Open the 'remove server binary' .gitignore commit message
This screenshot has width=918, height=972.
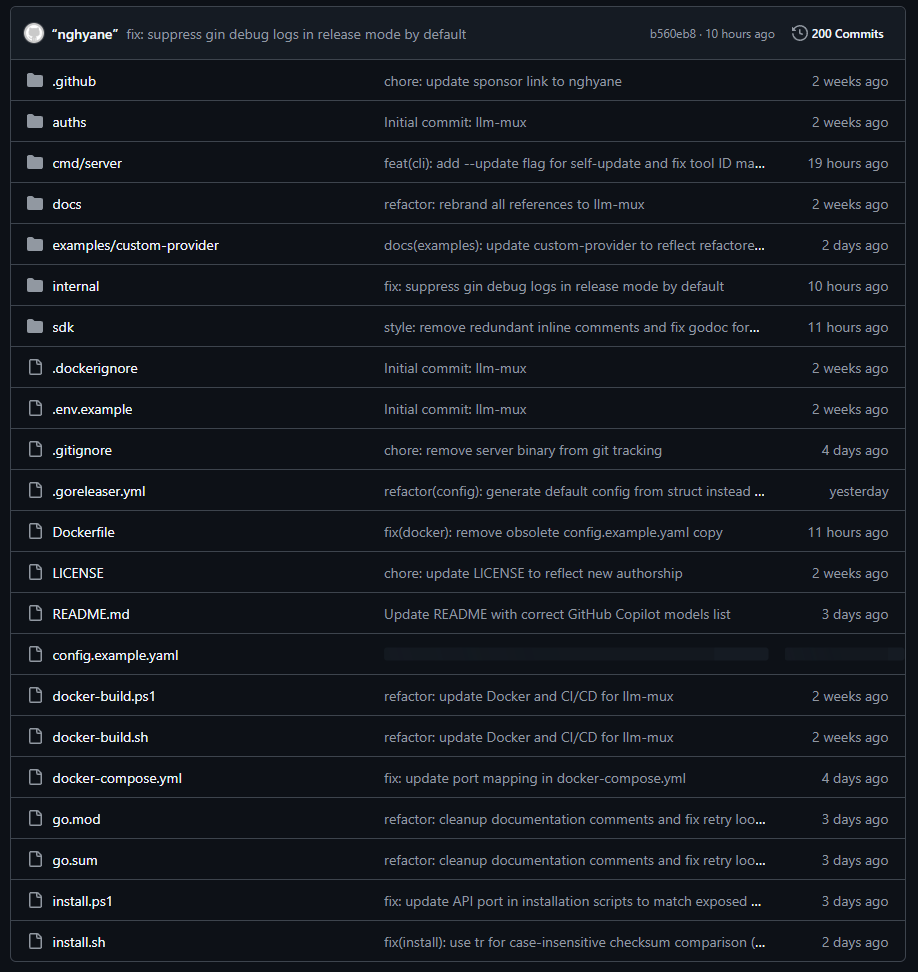coord(522,450)
